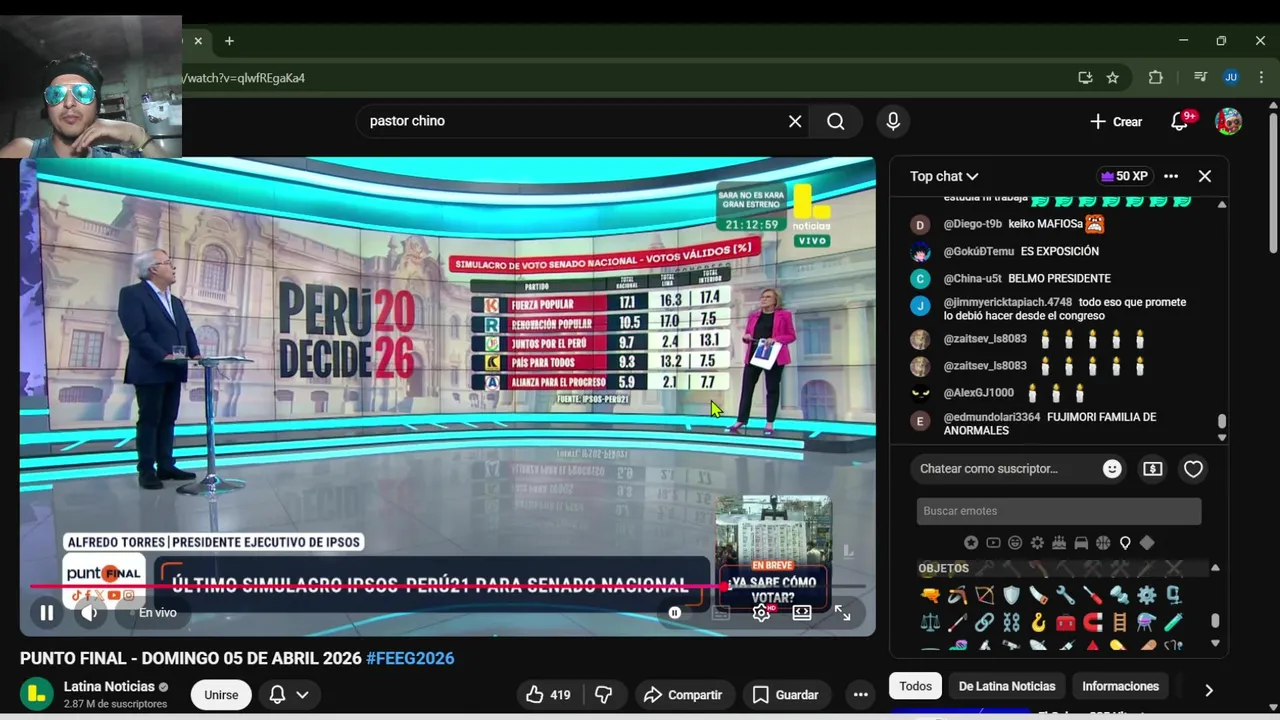Select smiley faces emoji category

pos(1015,543)
